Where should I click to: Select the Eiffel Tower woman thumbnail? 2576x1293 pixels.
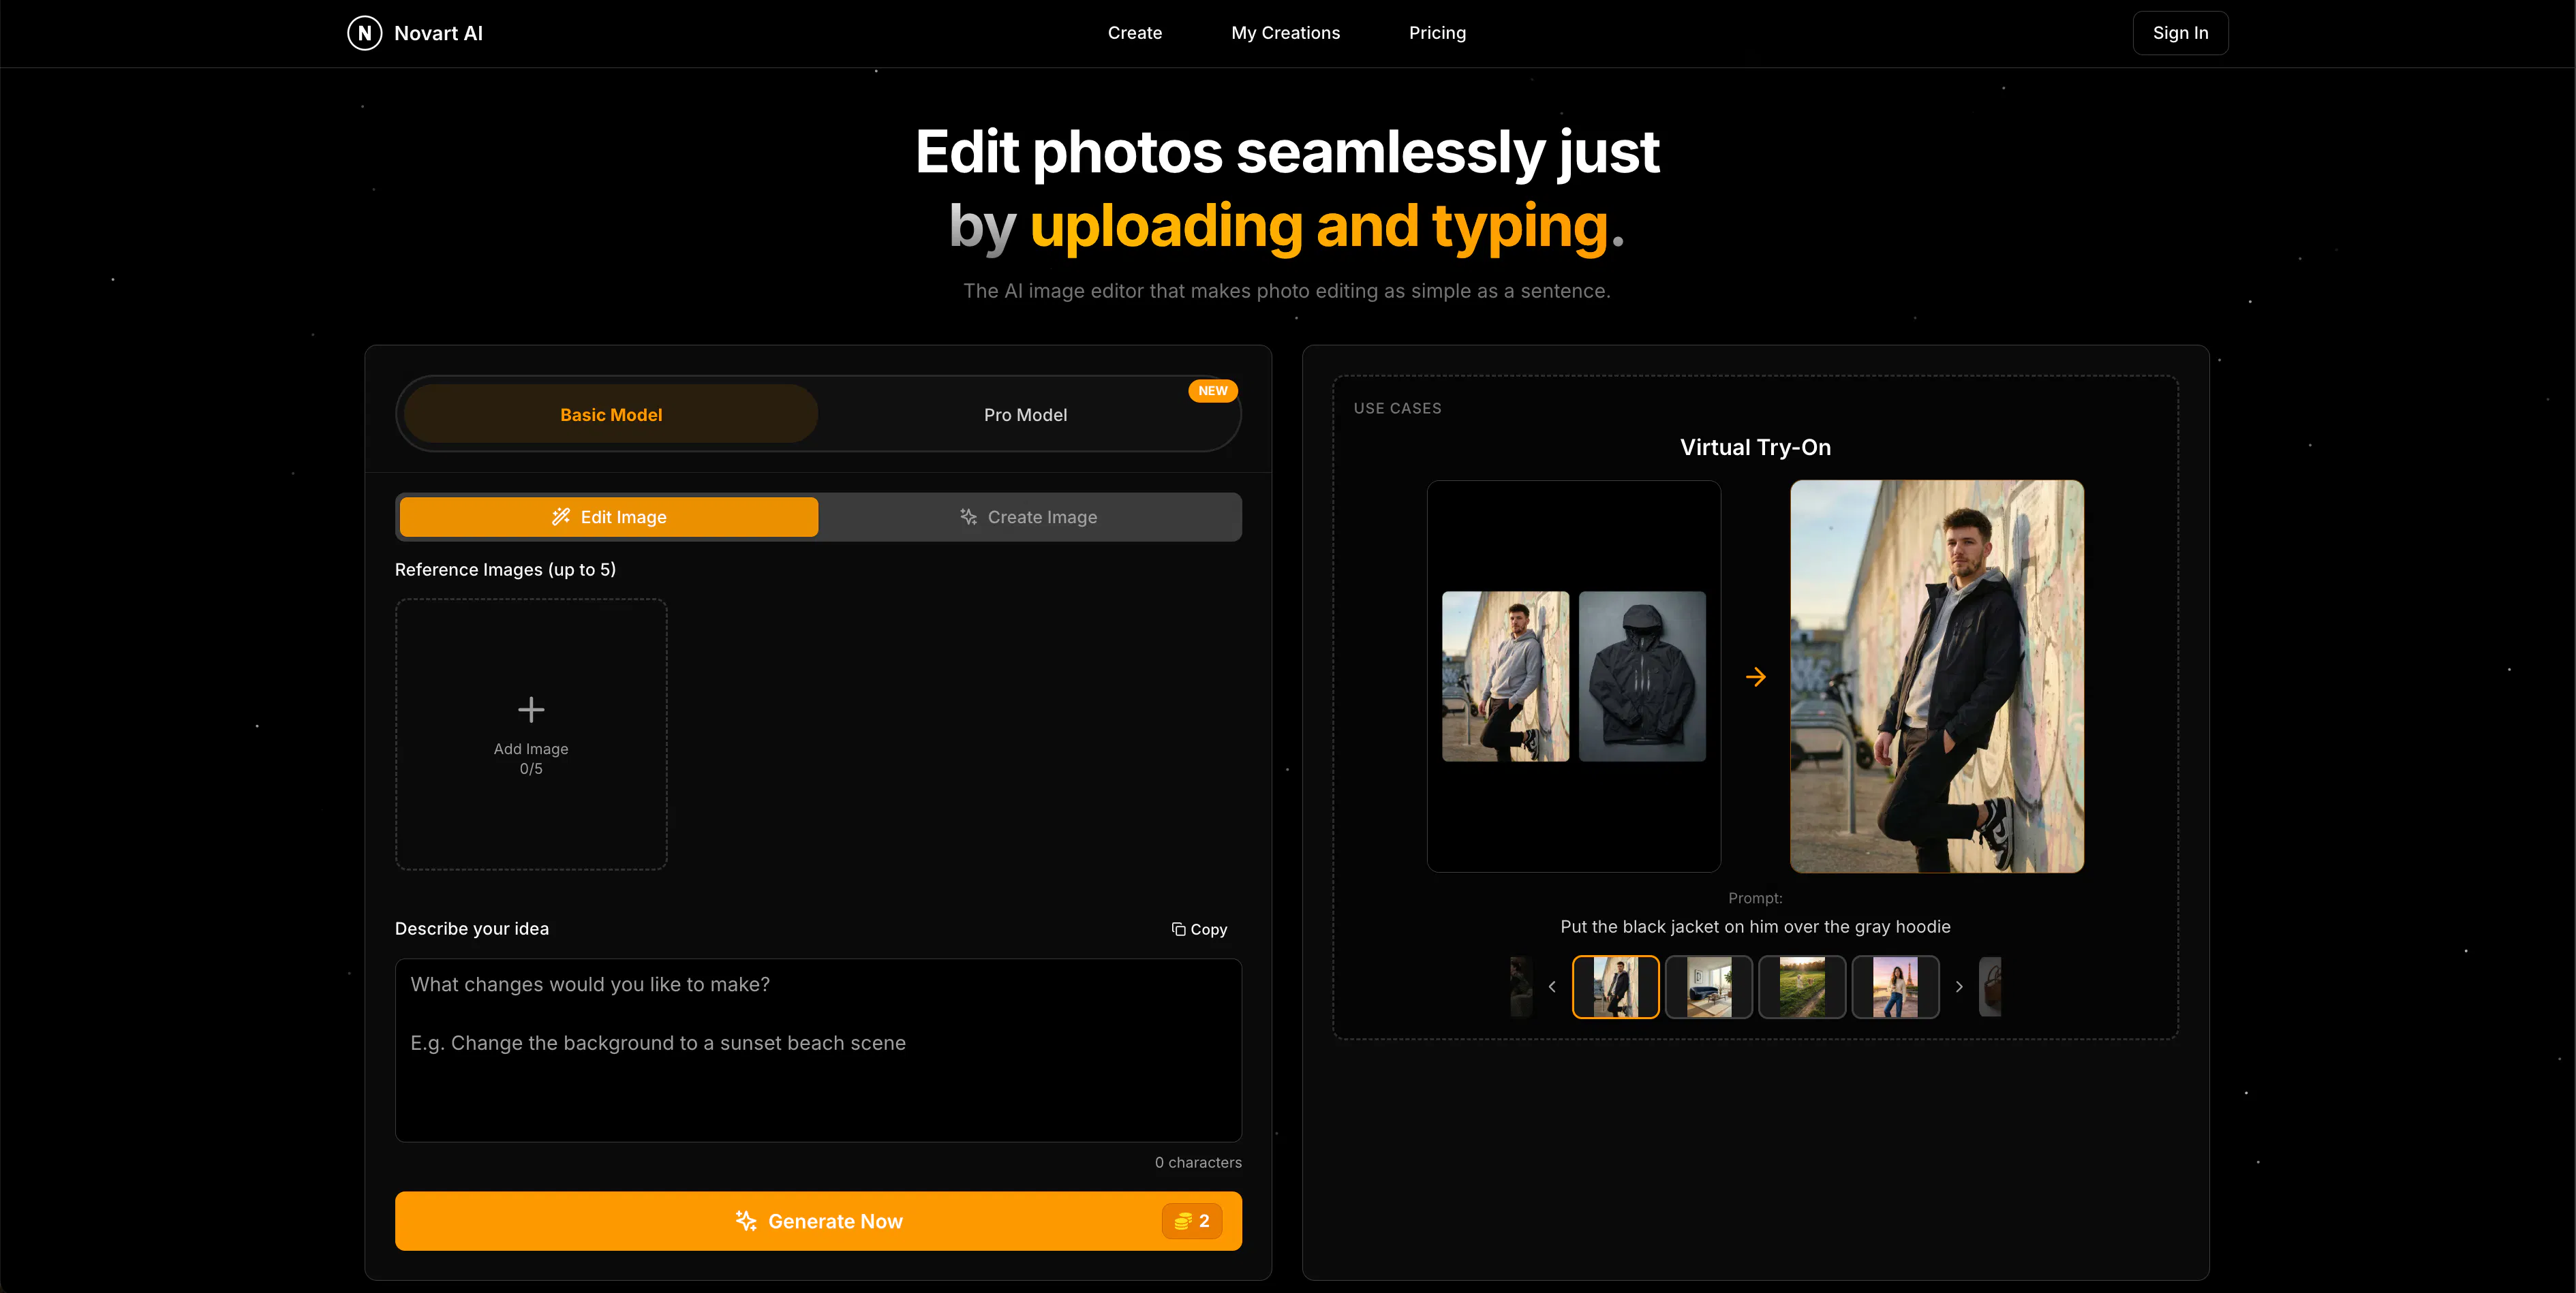1895,987
